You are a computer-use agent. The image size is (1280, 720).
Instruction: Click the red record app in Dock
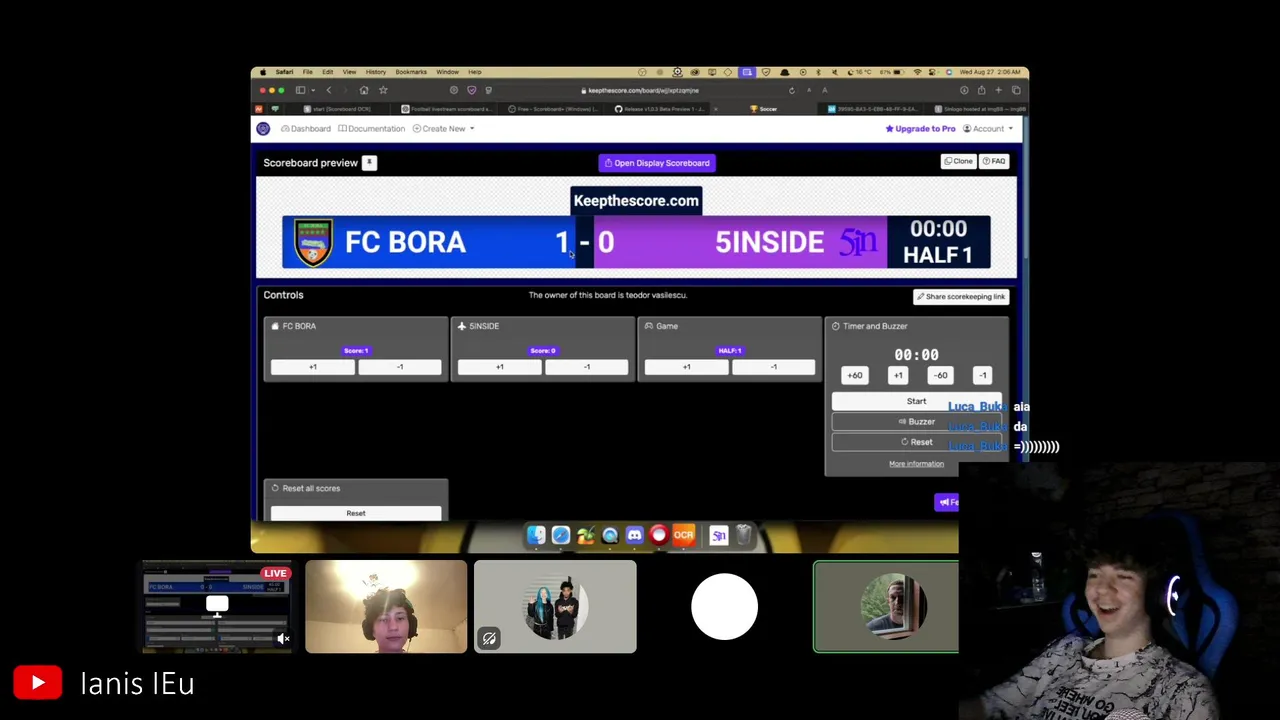pyautogui.click(x=659, y=535)
